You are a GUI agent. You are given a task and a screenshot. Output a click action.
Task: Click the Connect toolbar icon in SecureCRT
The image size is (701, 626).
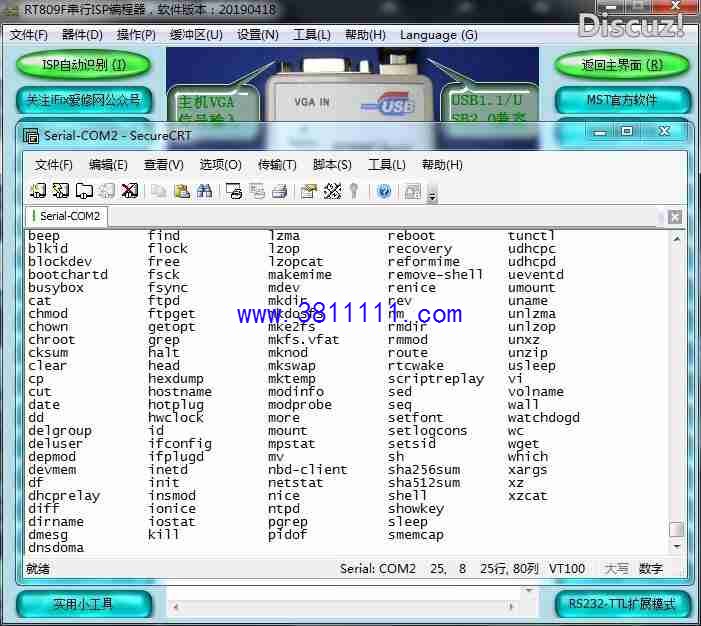[38, 191]
